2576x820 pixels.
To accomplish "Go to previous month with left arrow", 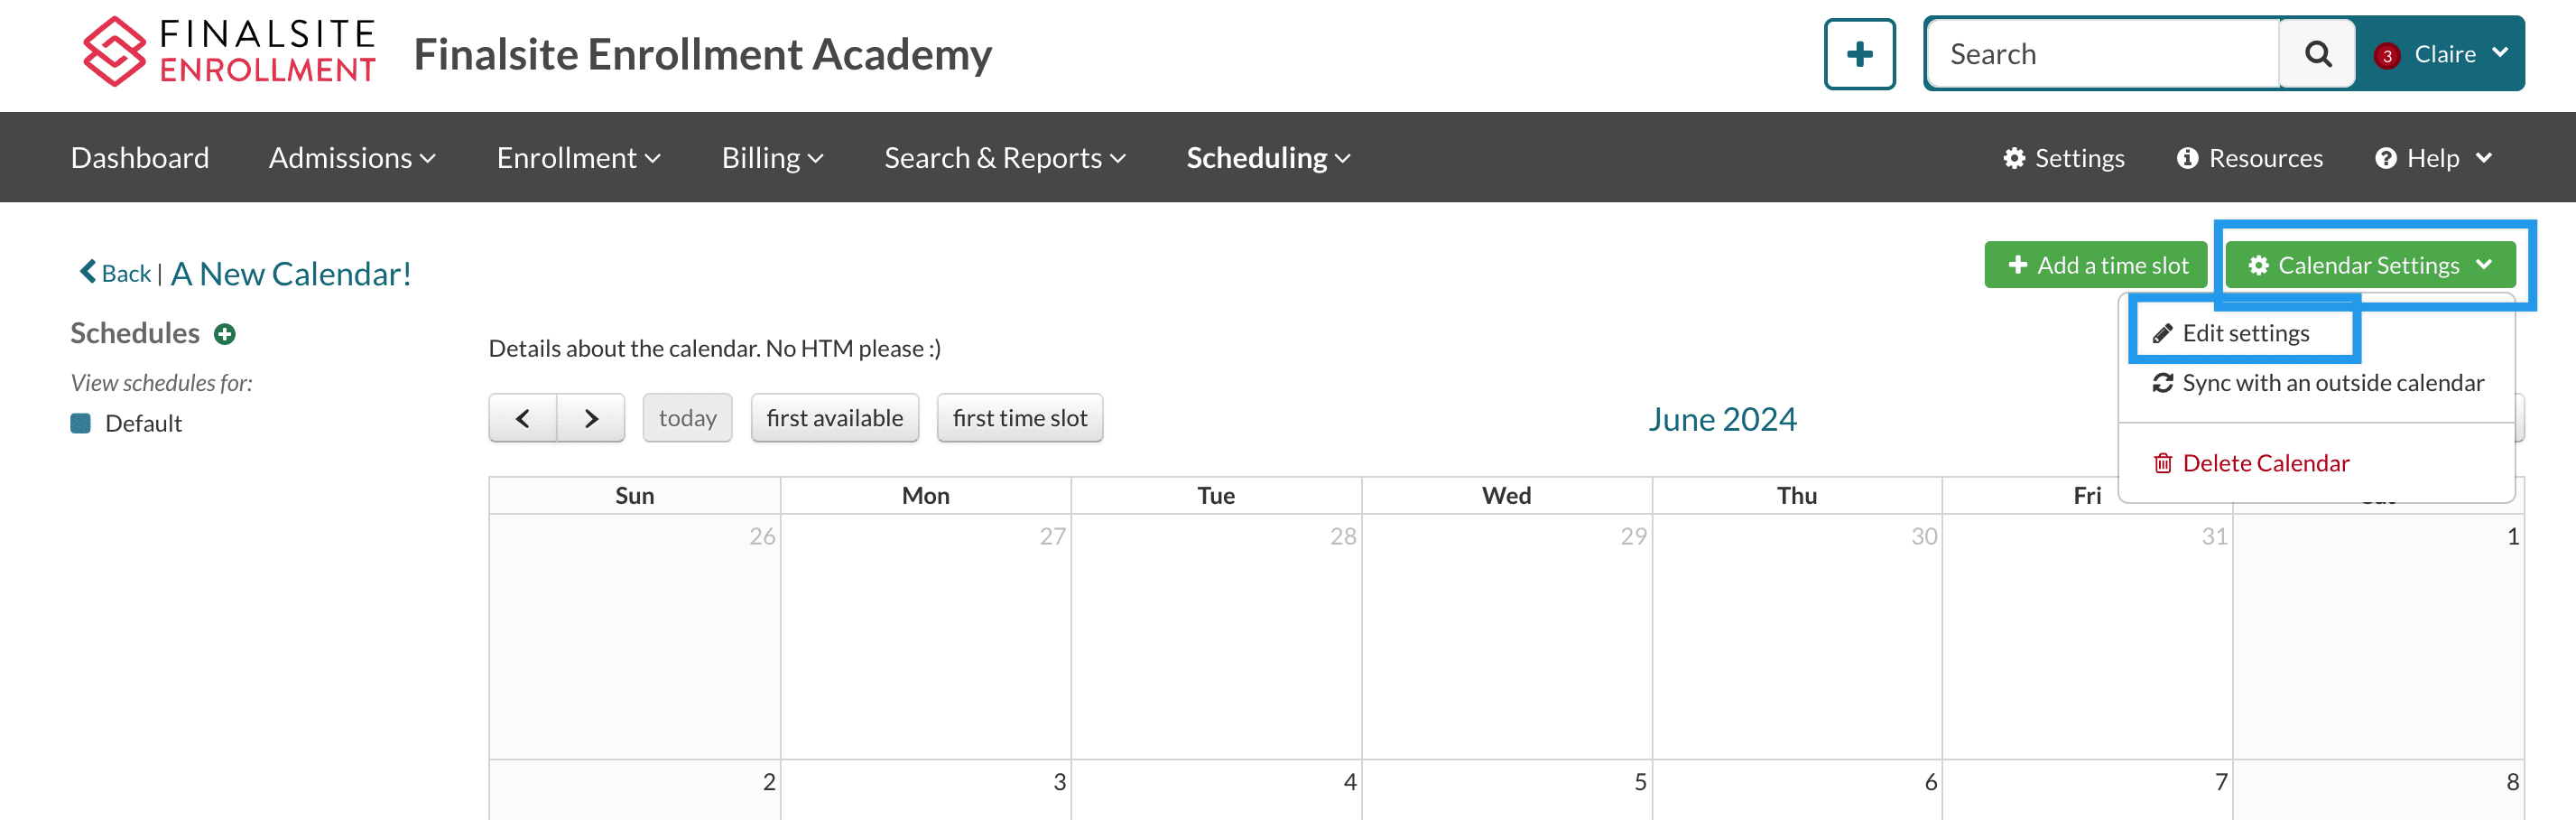I will (x=522, y=418).
